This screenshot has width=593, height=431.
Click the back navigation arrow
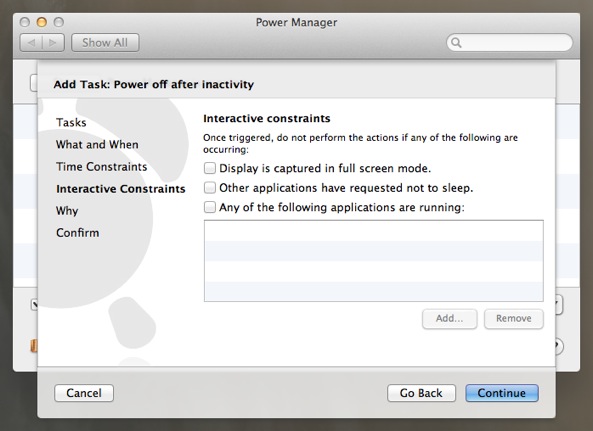point(31,43)
